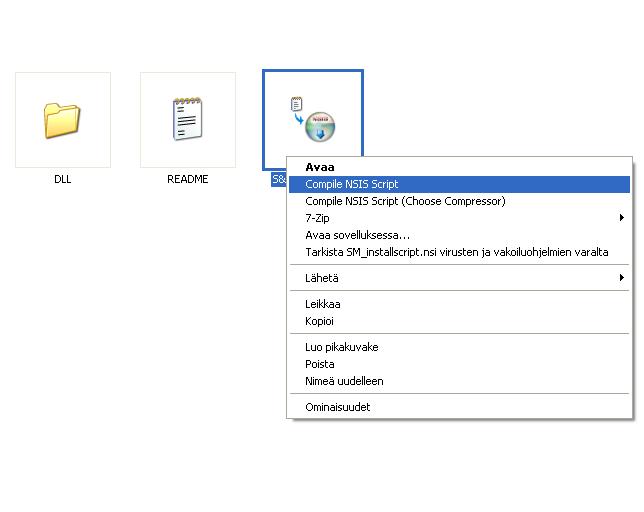Choose Avaa in the context menu
Image resolution: width=644 pixels, height=512 pixels.
[x=459, y=167]
